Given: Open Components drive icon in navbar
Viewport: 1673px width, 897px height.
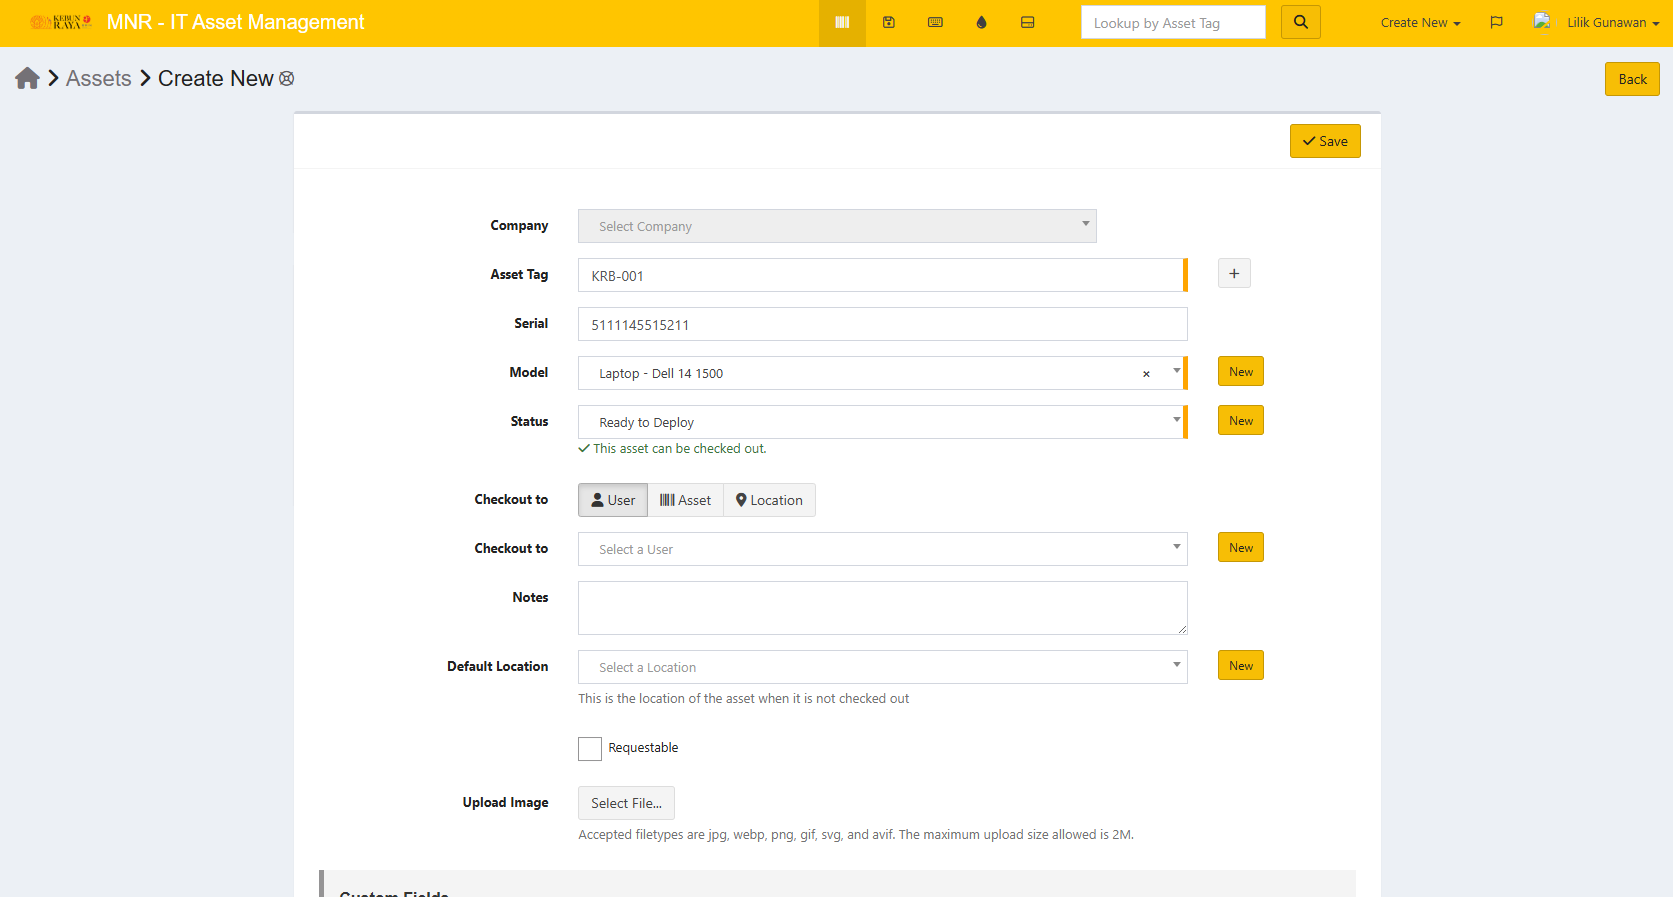Looking at the screenshot, I should pos(1027,23).
